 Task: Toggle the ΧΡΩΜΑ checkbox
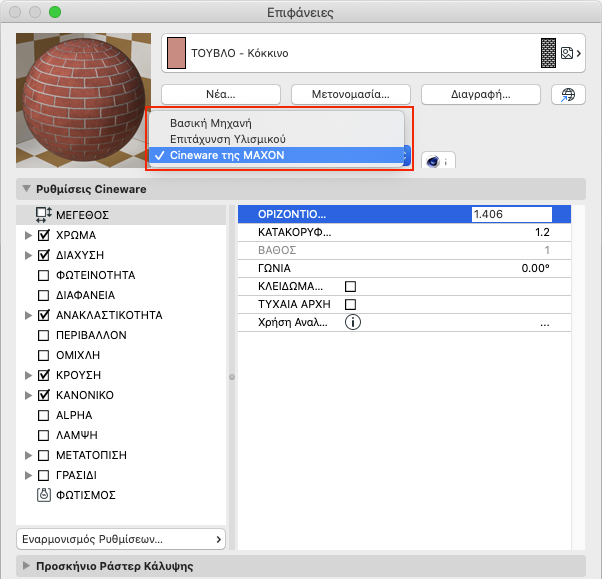(44, 235)
